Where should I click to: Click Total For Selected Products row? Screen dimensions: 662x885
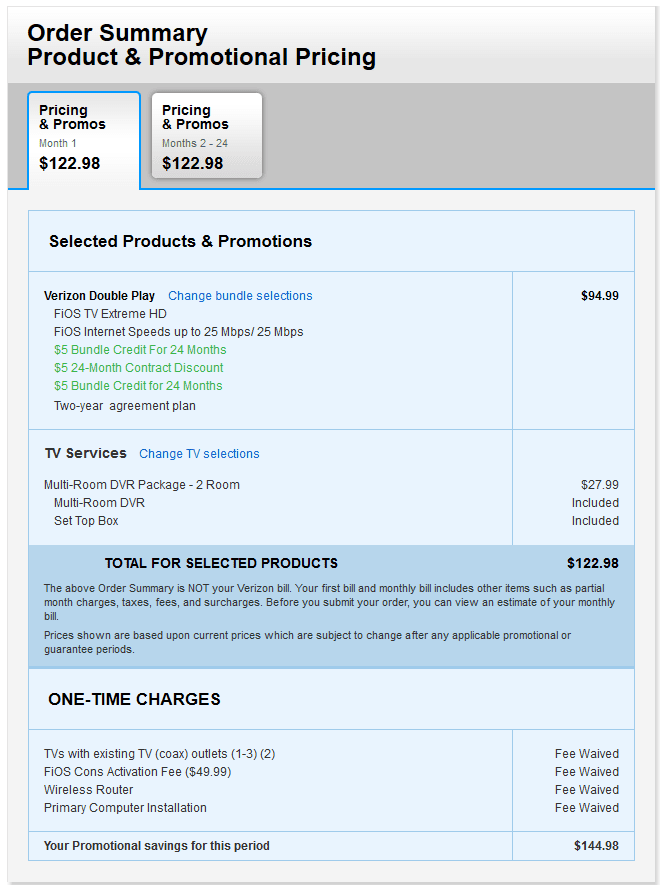pos(221,563)
